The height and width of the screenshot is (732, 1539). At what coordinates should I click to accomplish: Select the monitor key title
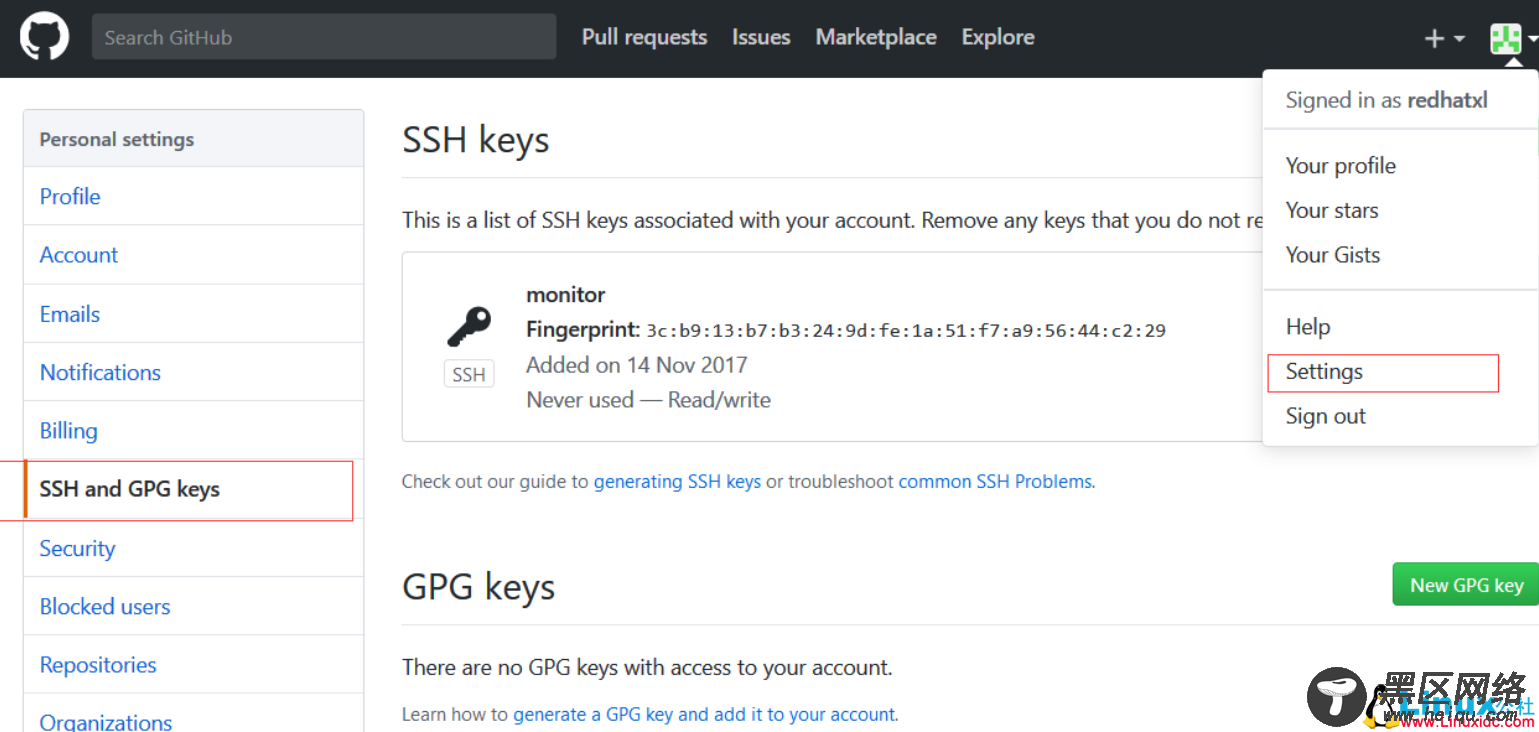tap(566, 294)
